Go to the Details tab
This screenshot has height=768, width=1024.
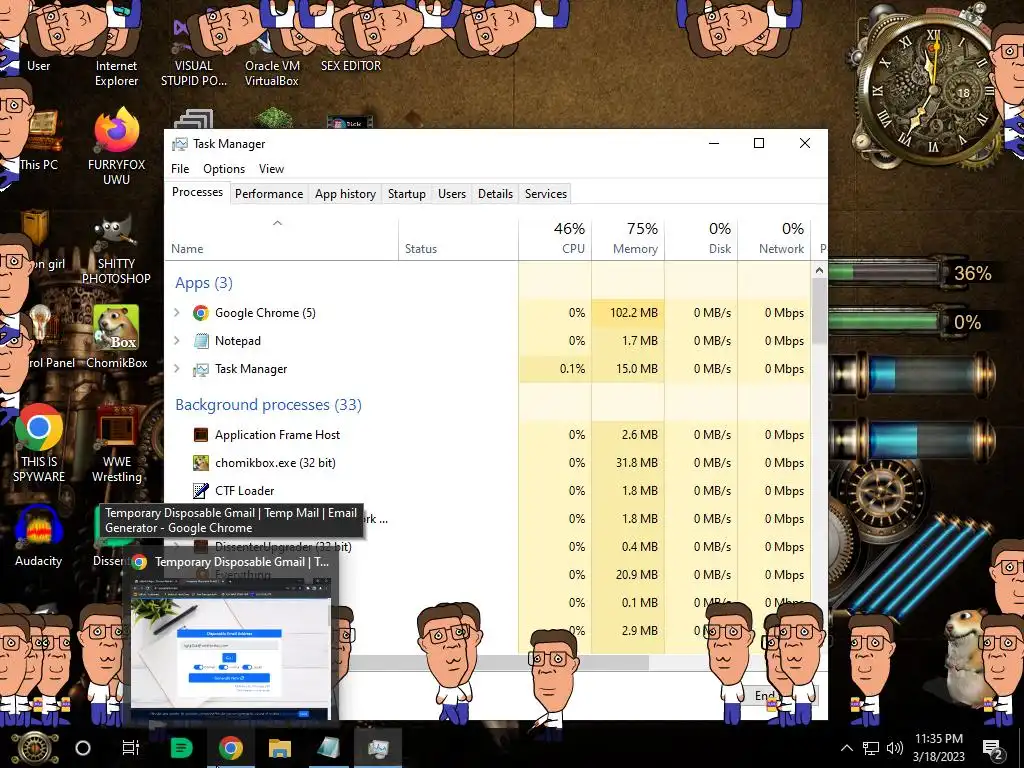point(495,194)
